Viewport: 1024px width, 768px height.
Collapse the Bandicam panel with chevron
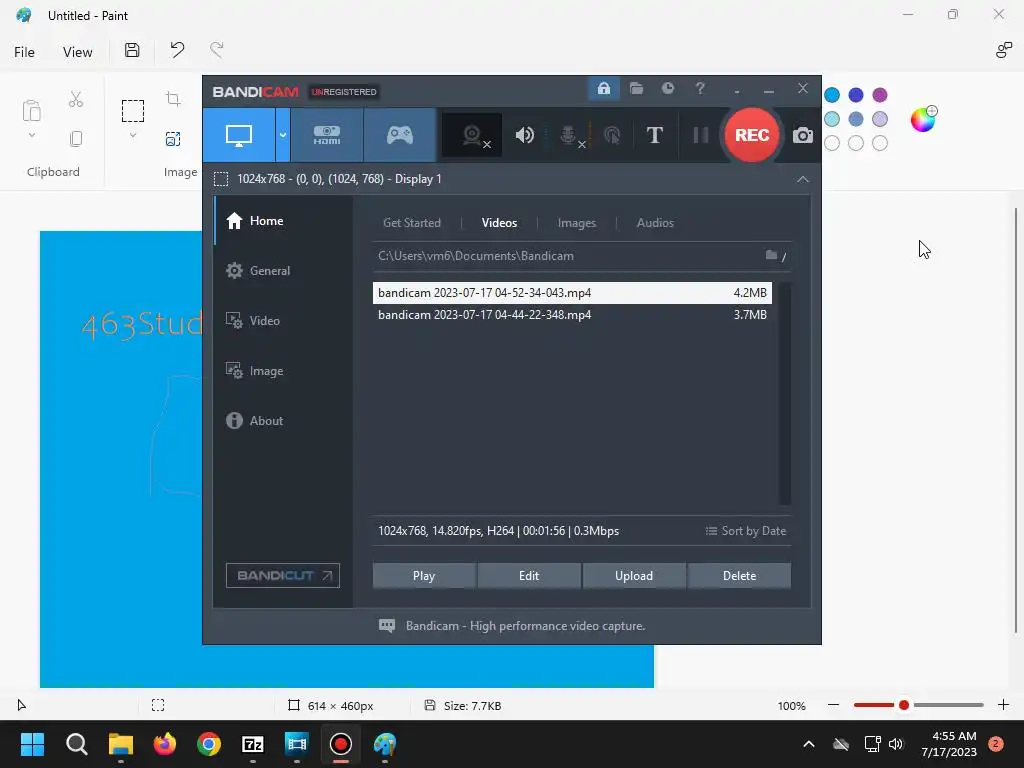(x=803, y=179)
